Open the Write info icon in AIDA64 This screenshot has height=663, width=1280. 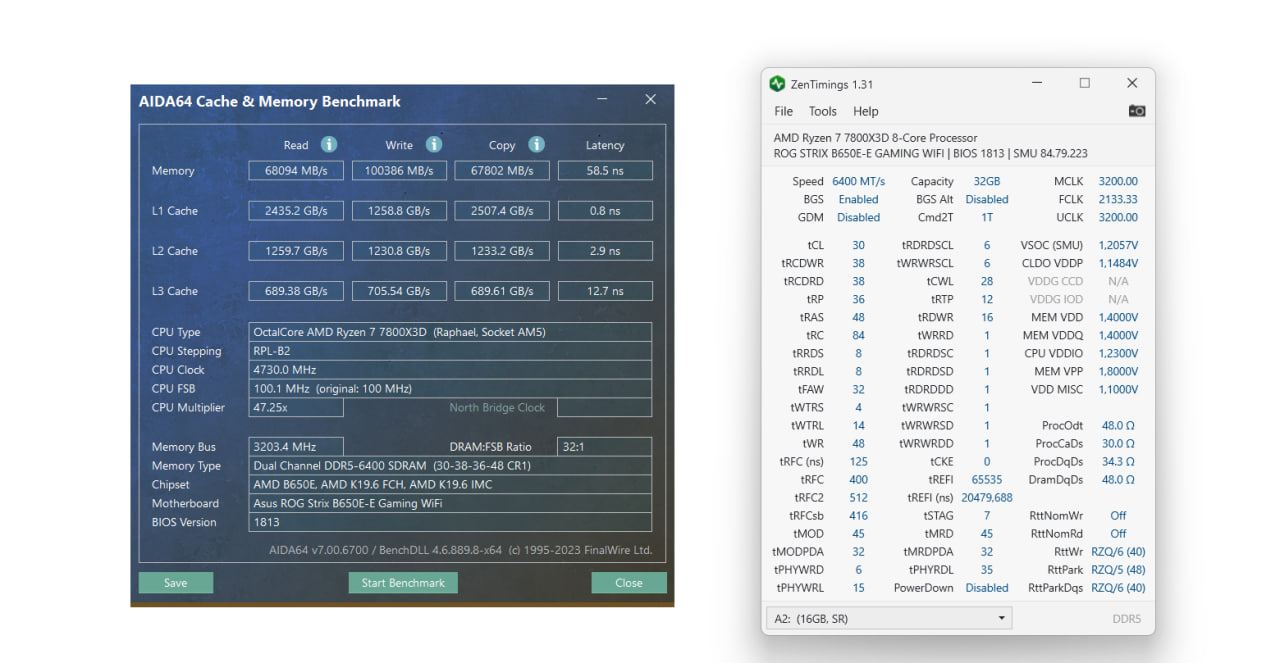pos(433,144)
